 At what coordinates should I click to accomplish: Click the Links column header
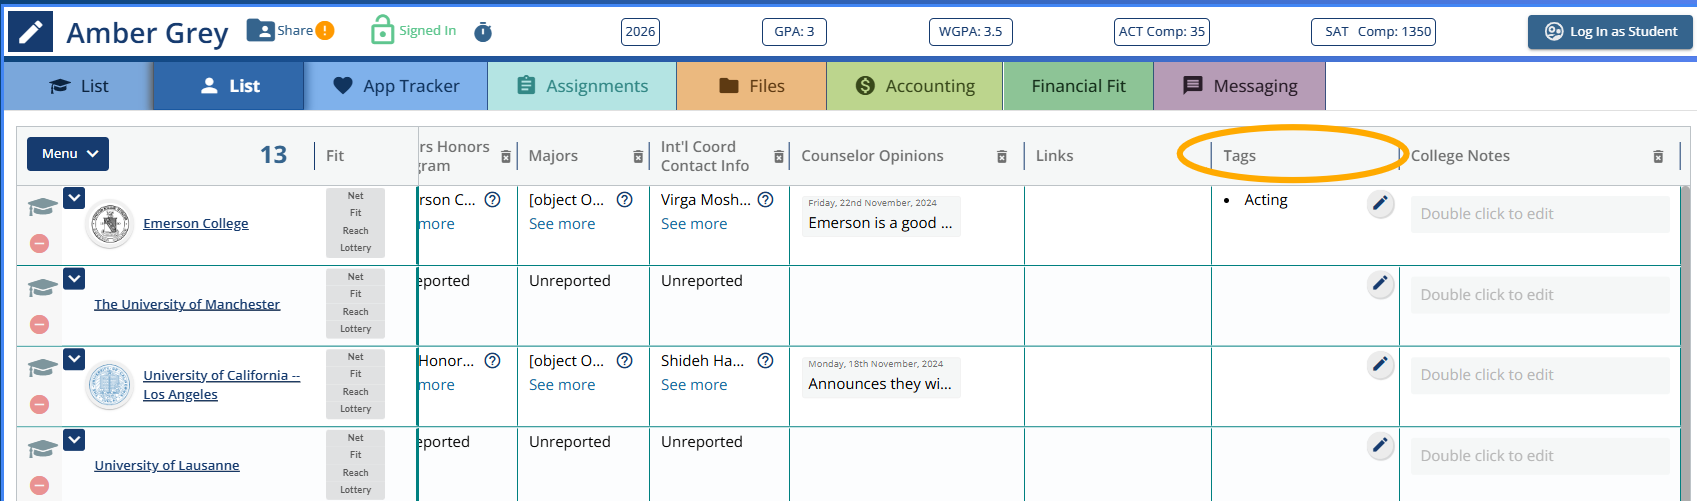1054,156
